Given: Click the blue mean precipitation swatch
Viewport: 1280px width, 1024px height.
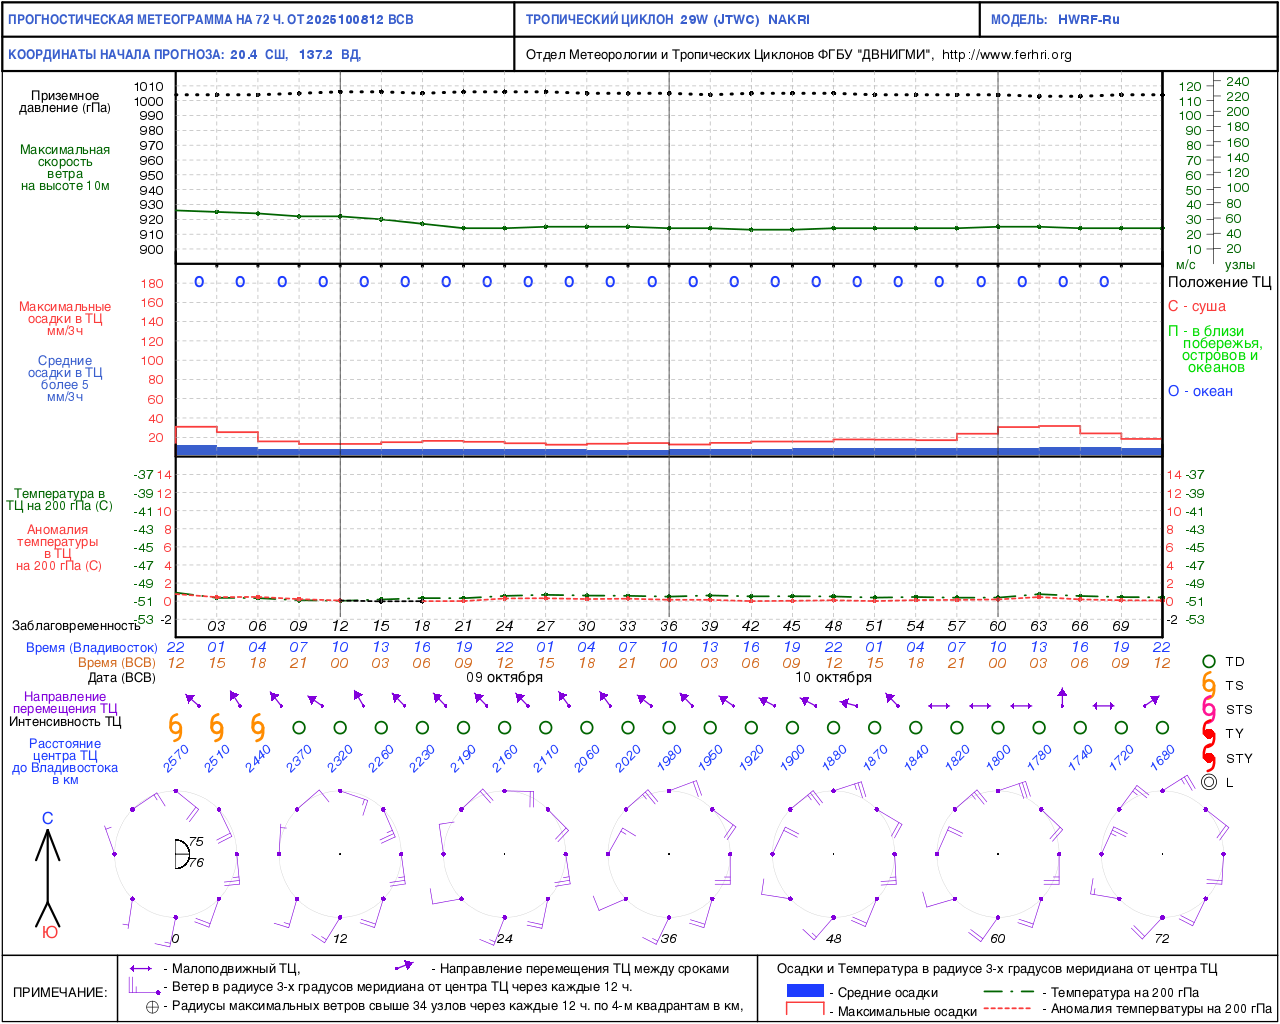Looking at the screenshot, I should coord(805,991).
